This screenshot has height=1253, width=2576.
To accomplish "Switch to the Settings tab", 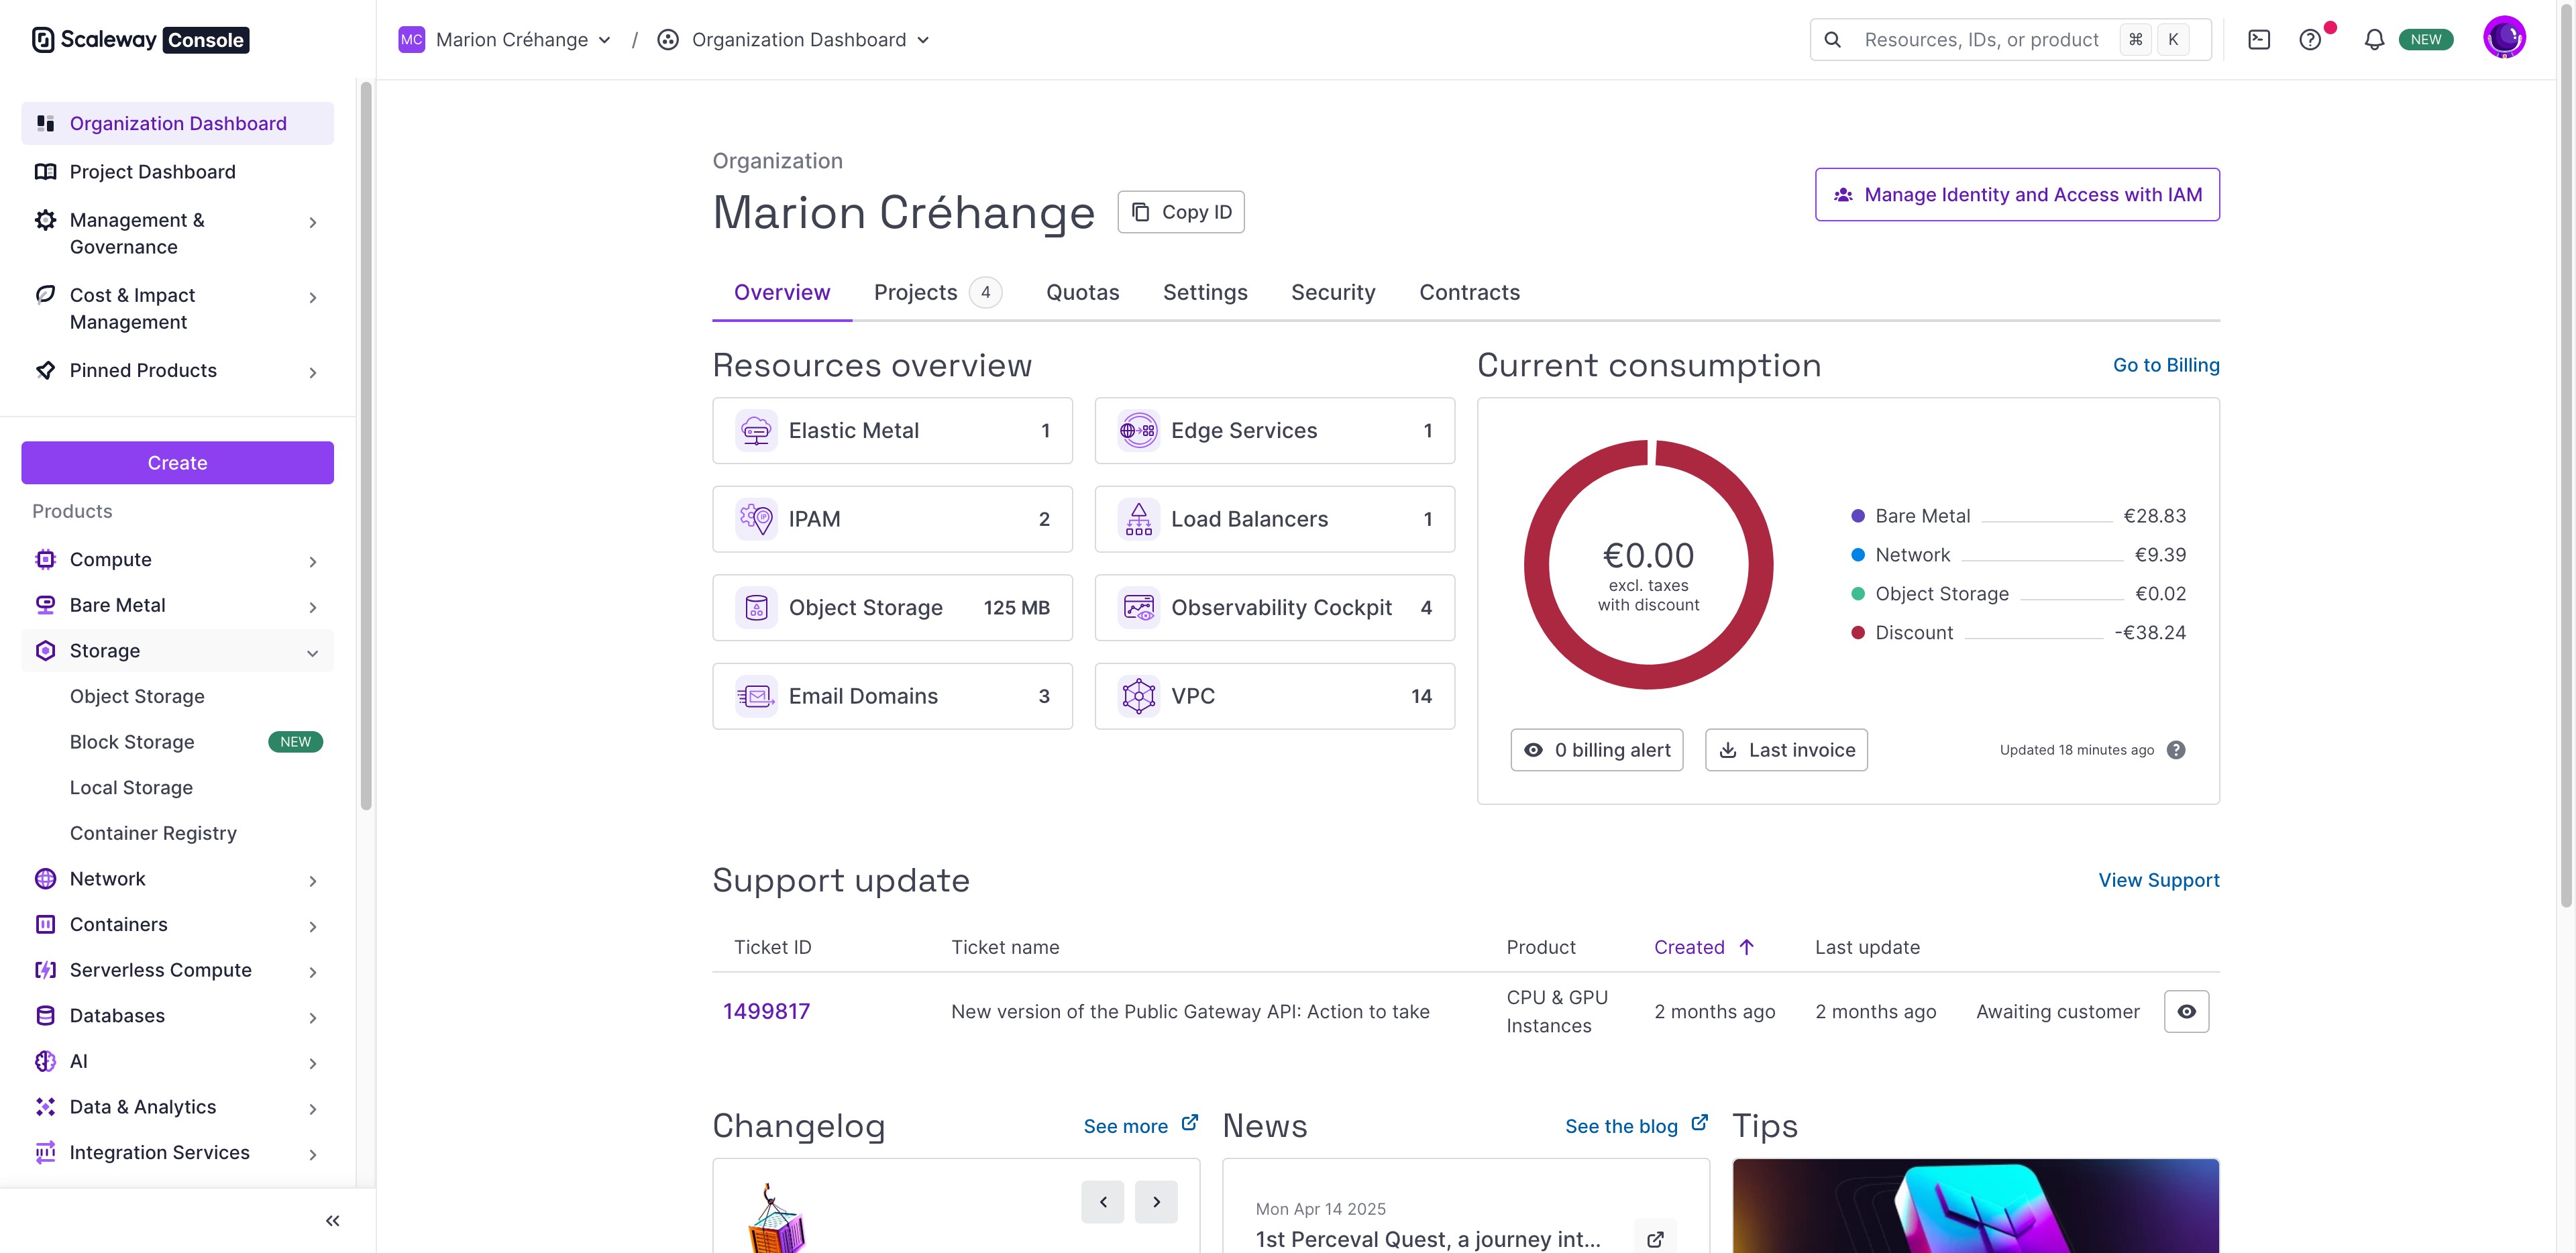I will [1205, 292].
